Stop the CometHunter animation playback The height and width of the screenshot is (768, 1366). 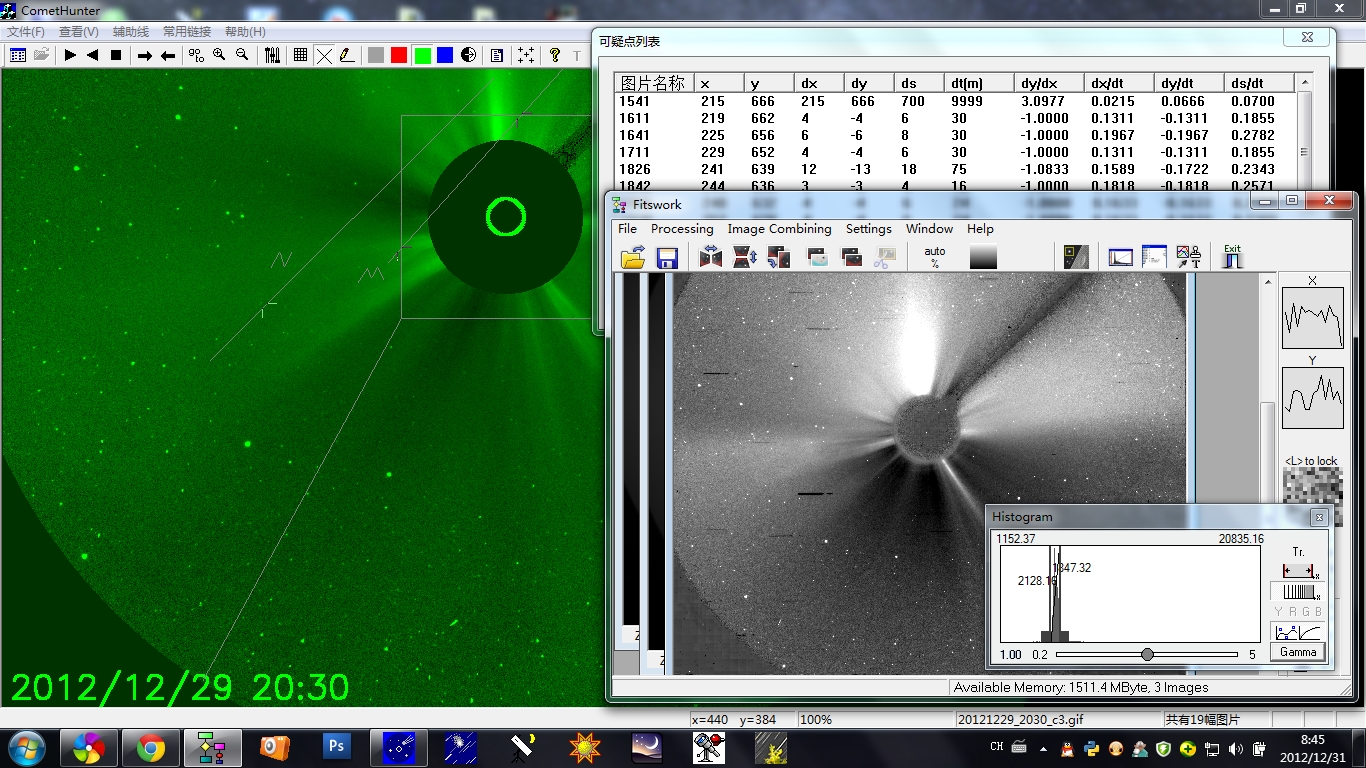115,55
